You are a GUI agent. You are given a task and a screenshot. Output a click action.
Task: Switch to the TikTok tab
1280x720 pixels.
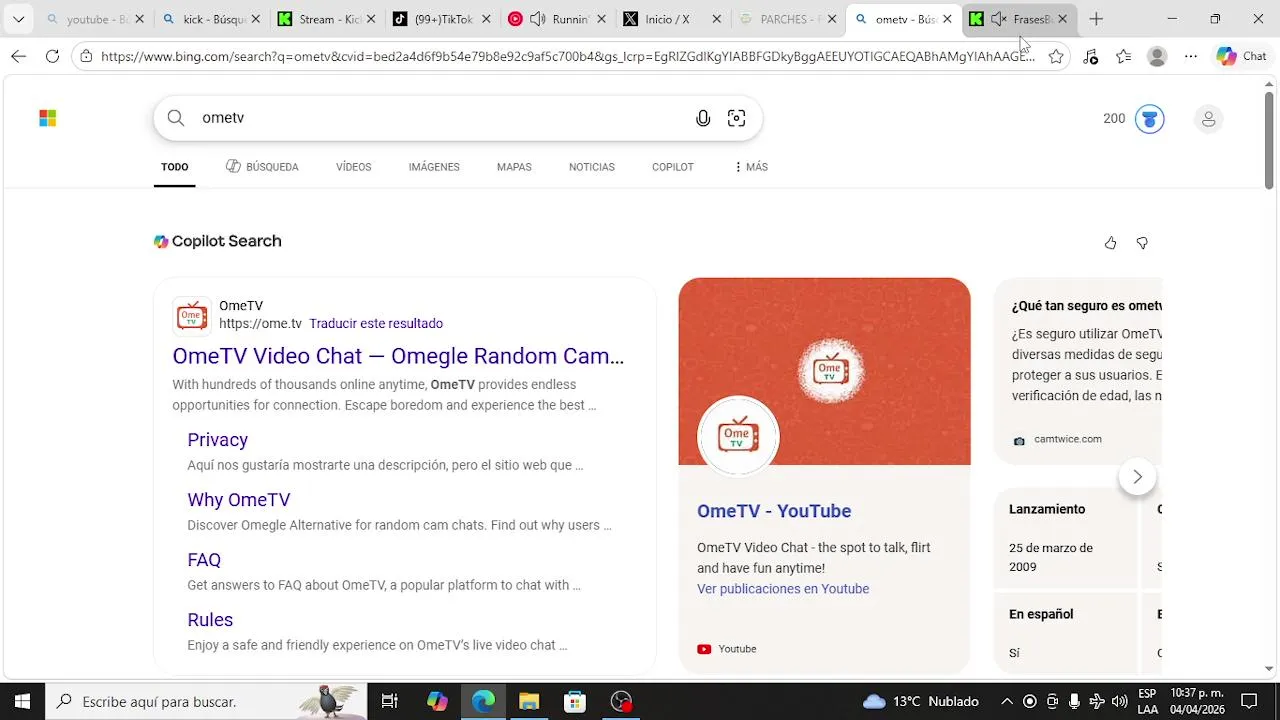pos(444,19)
